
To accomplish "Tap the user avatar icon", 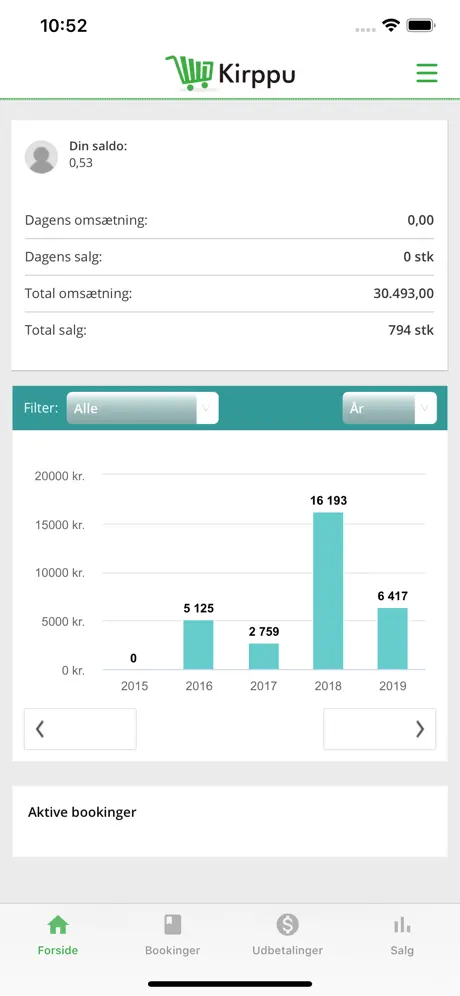I will (x=41, y=157).
